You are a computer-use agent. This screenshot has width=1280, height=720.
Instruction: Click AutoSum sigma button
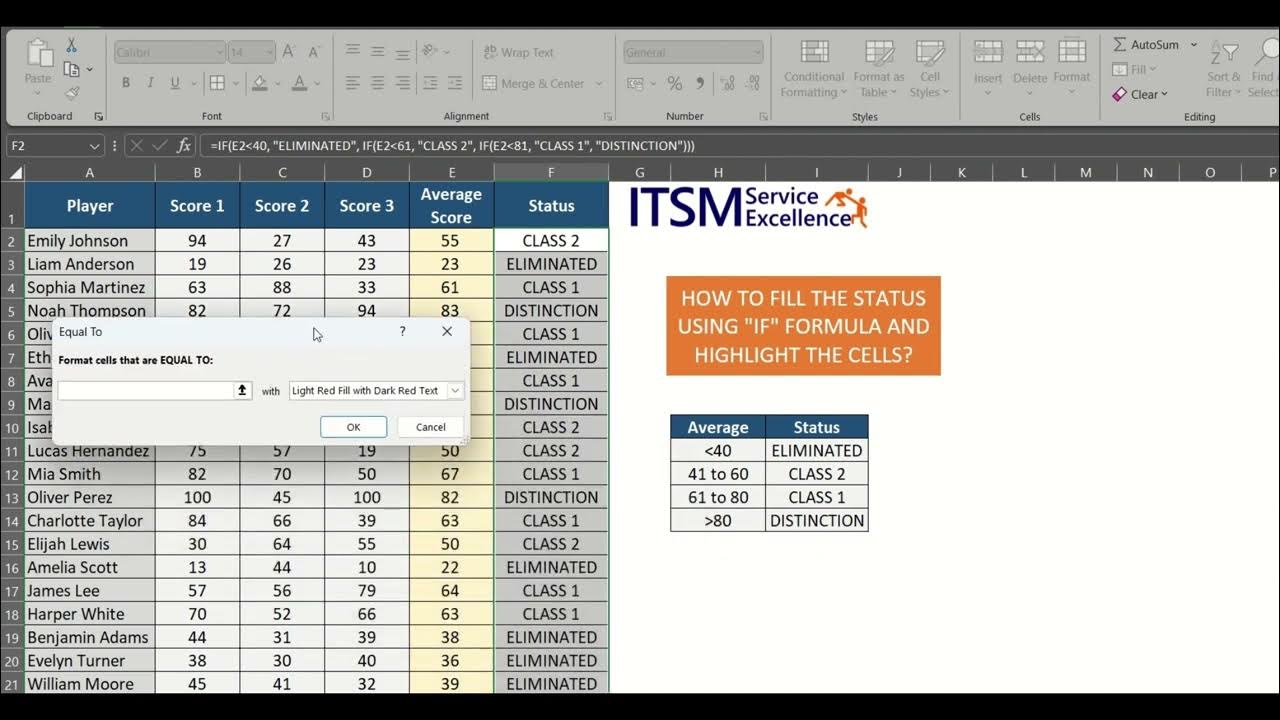pyautogui.click(x=1146, y=45)
